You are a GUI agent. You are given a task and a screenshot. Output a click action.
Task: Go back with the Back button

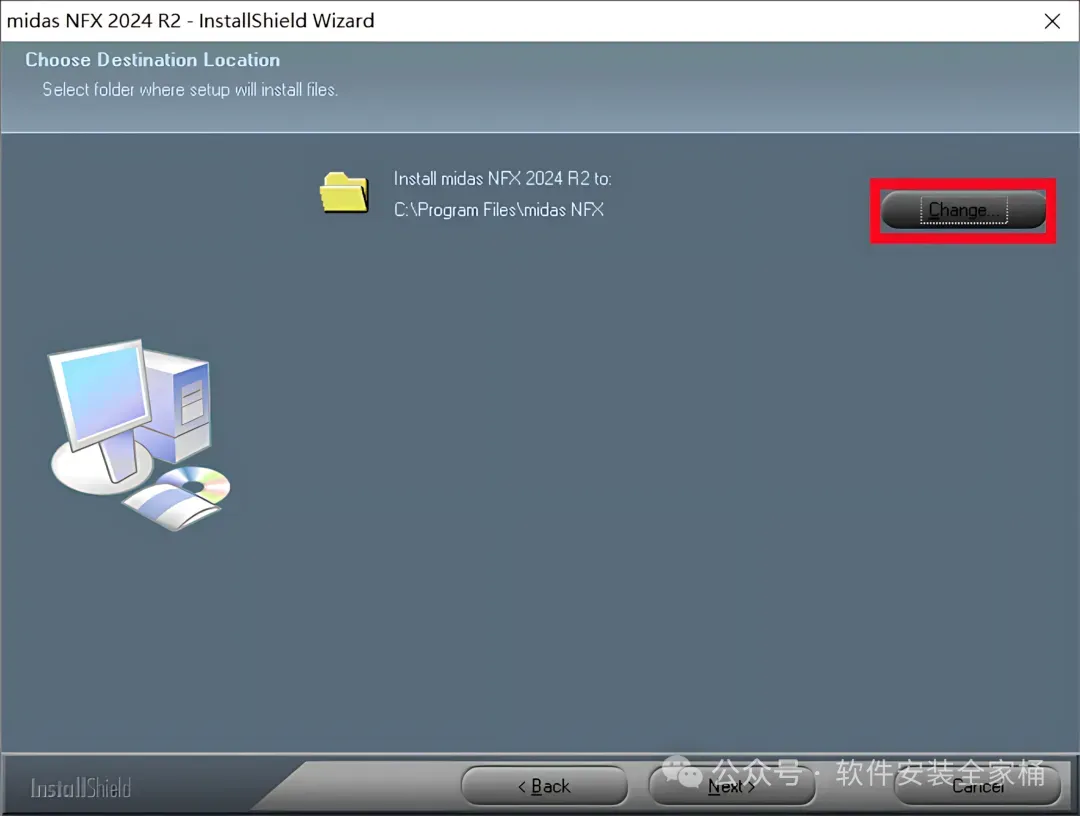click(x=544, y=786)
